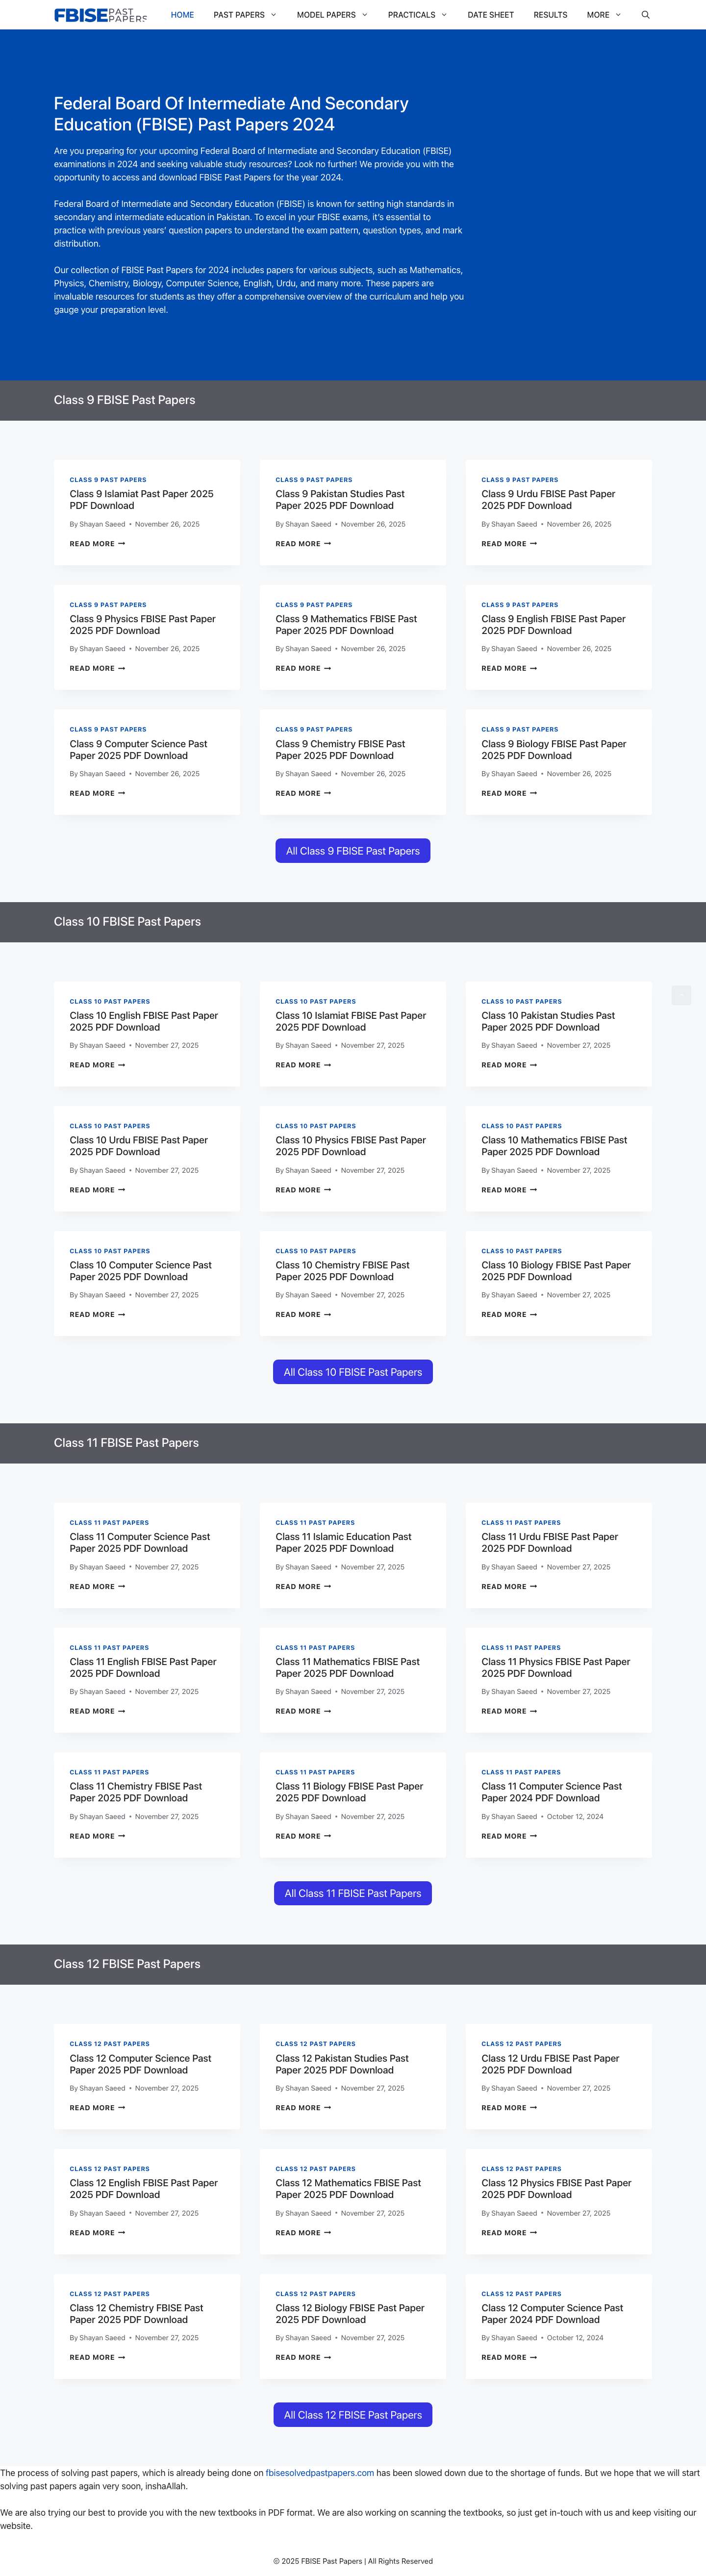Open Class 12 Physics FBISE Past Paper title
Viewport: 706px width, 2576px height.
[x=556, y=2189]
